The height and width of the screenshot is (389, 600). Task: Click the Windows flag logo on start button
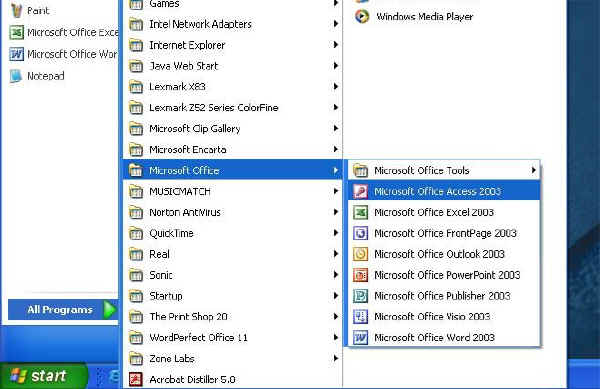click(x=18, y=376)
